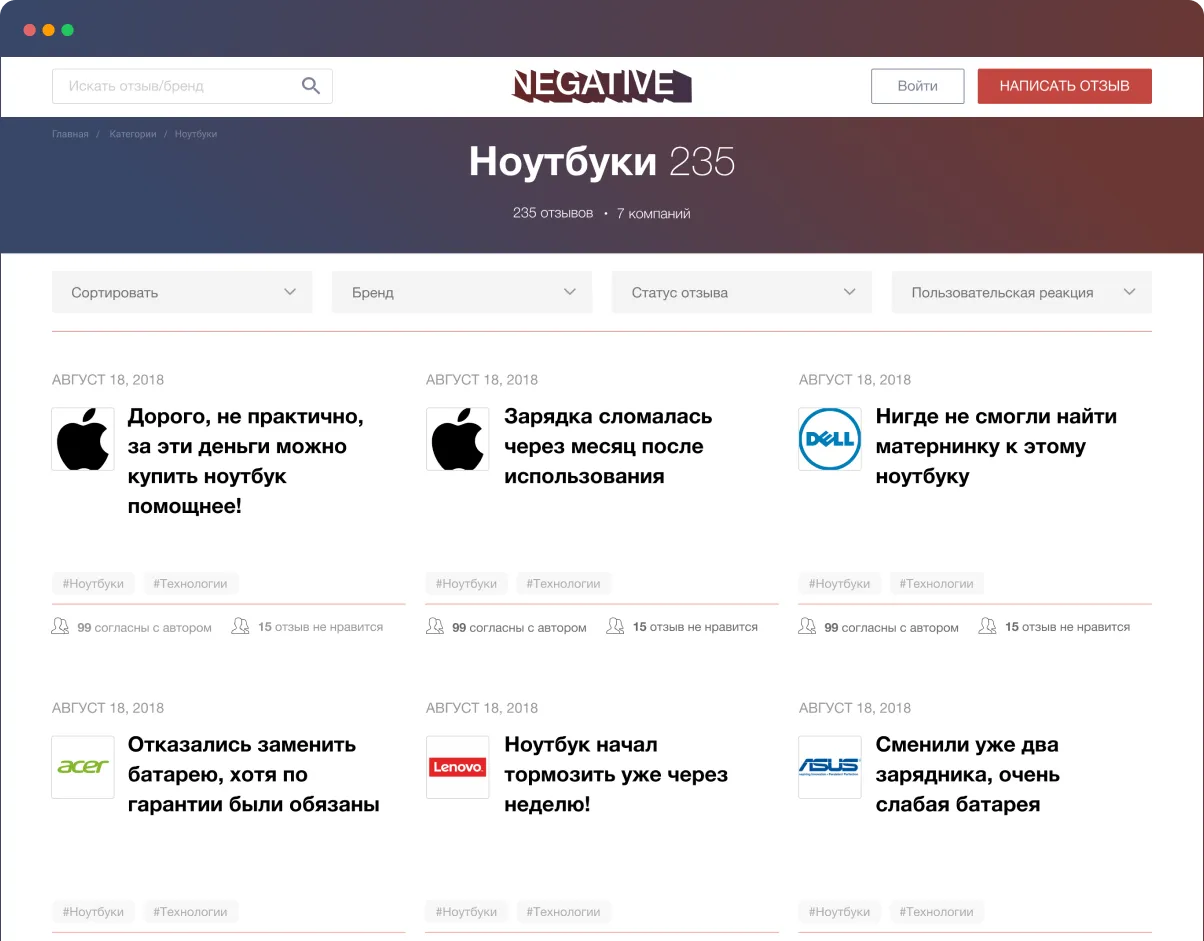This screenshot has height=941, width=1204.
Task: Click the '235 отзывов' count text
Action: tap(553, 213)
